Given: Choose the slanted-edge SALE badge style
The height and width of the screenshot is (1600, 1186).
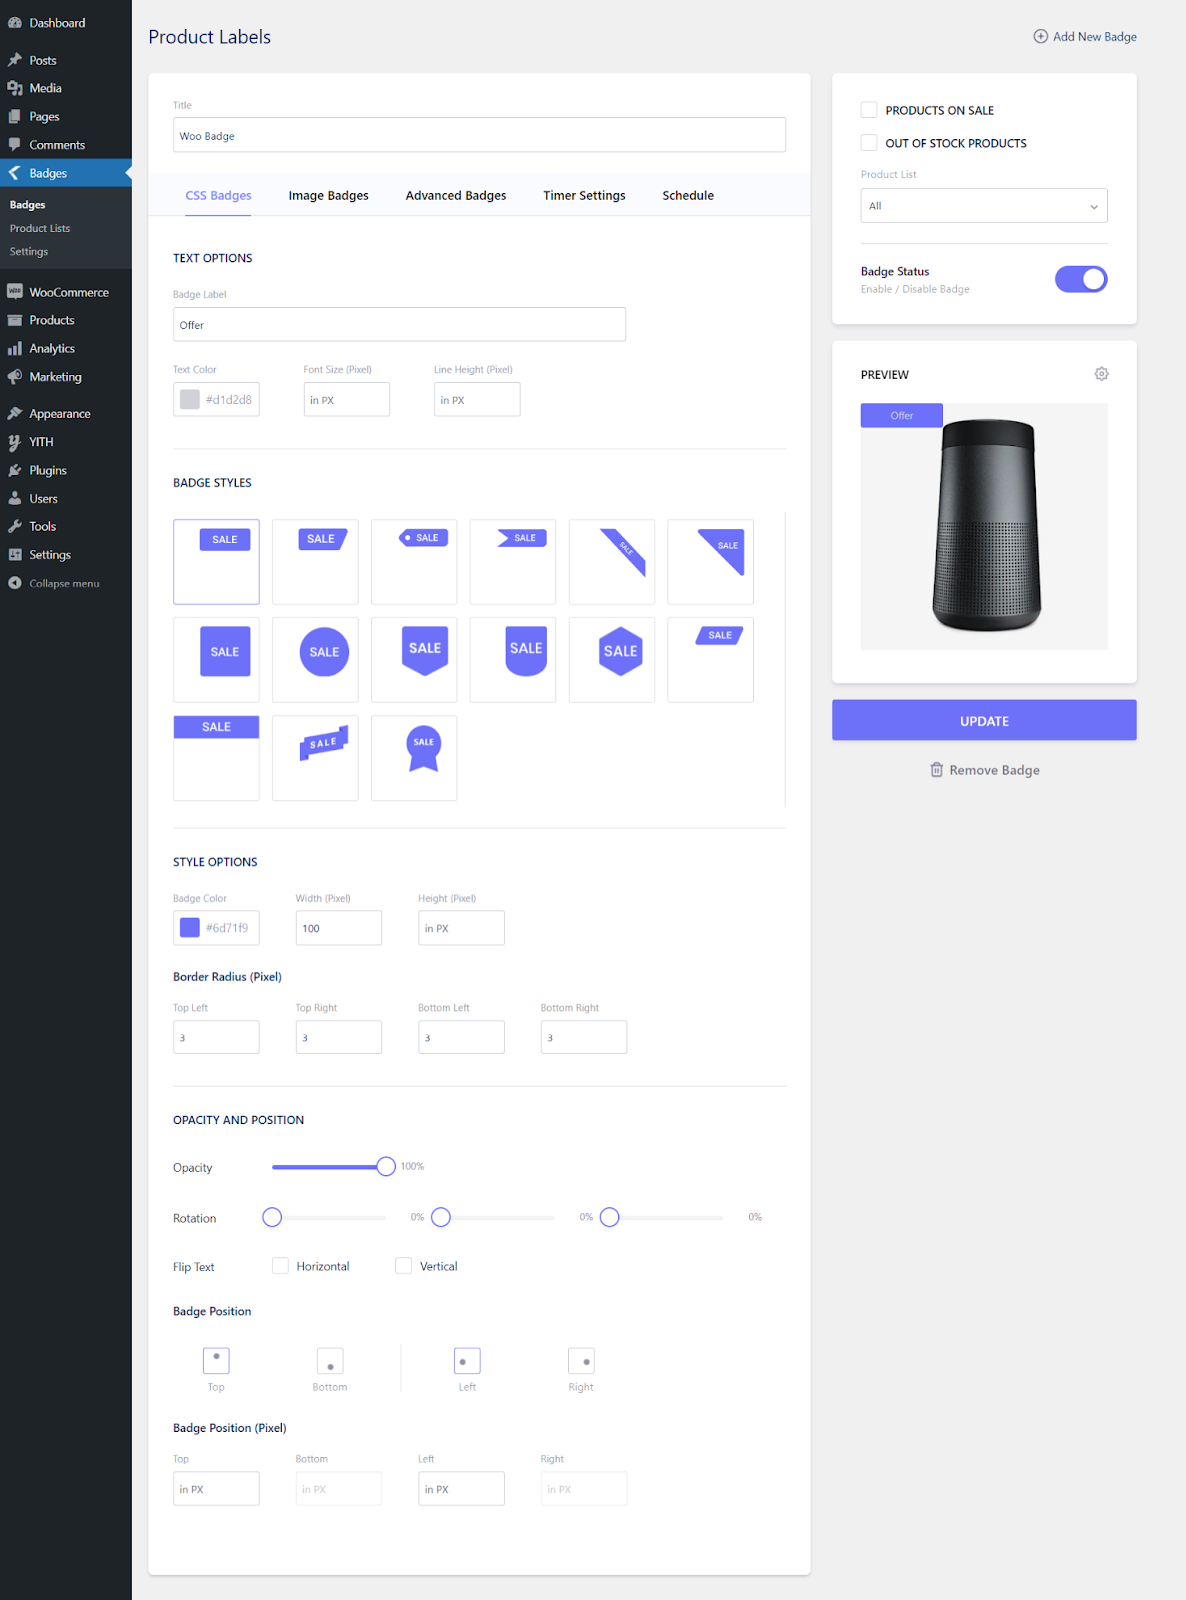Looking at the screenshot, I should coord(315,562).
